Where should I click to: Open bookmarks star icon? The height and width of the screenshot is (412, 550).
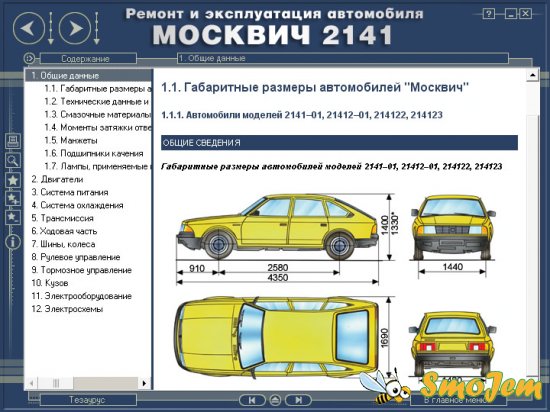[x=13, y=180]
